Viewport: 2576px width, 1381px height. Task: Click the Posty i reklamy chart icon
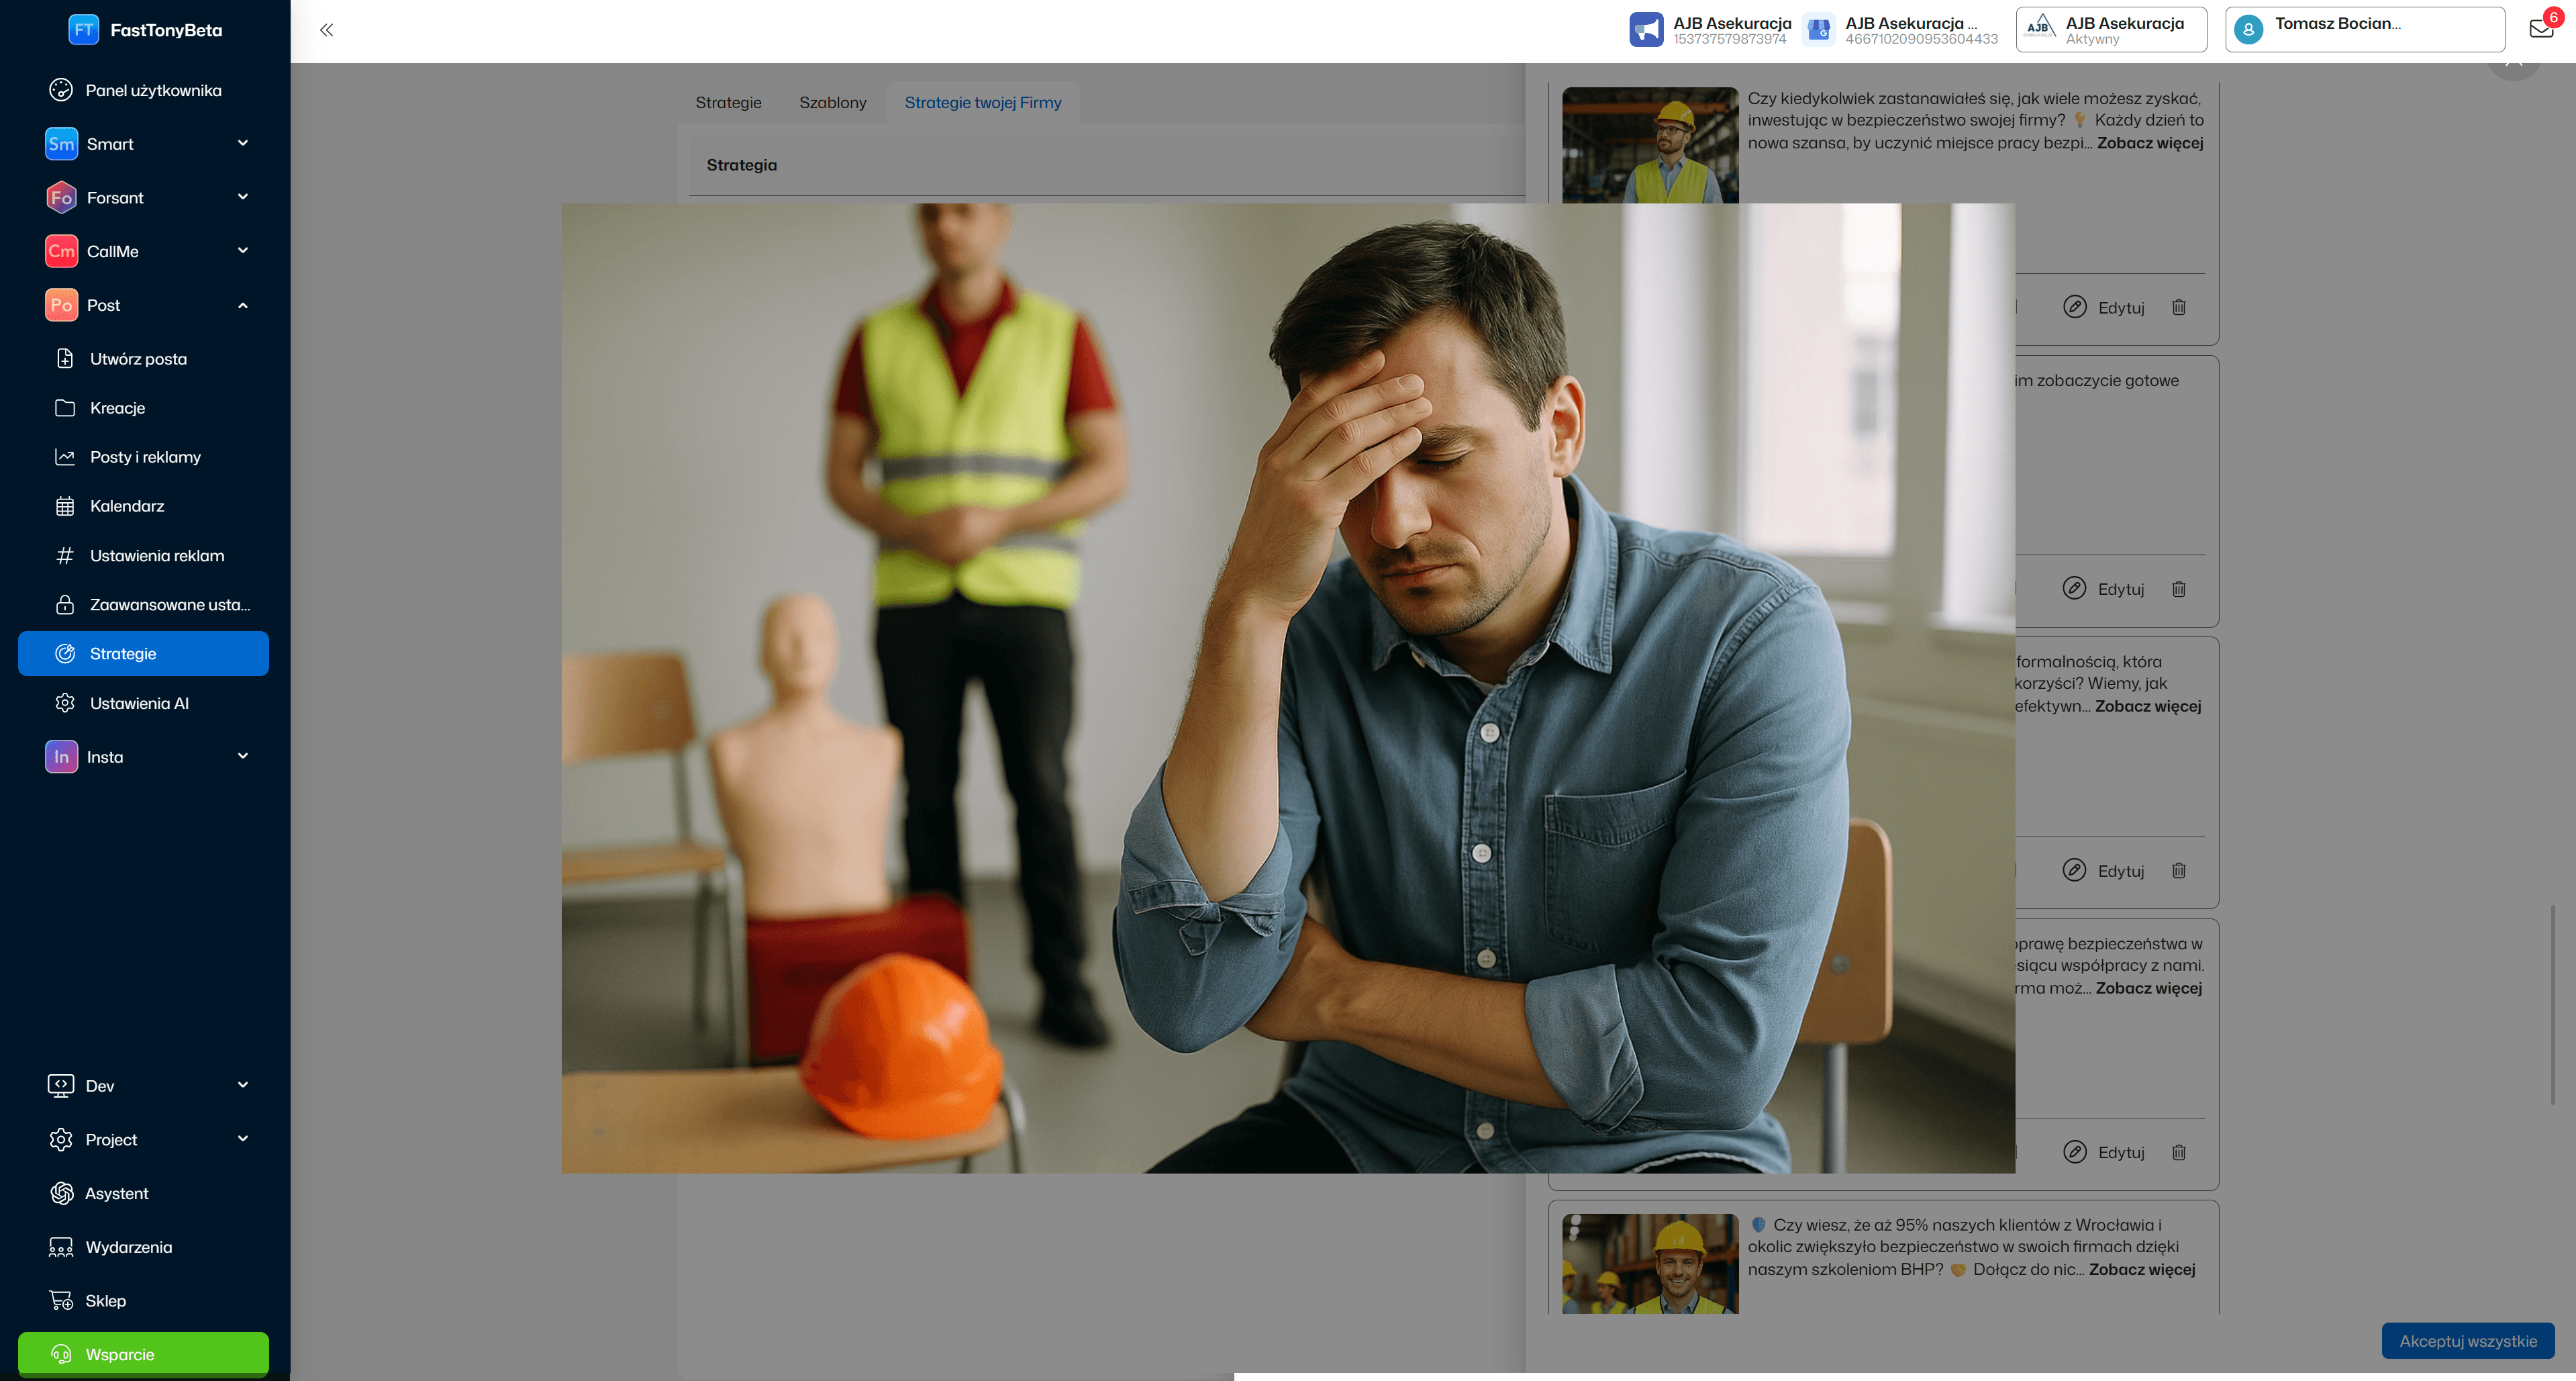coord(65,457)
